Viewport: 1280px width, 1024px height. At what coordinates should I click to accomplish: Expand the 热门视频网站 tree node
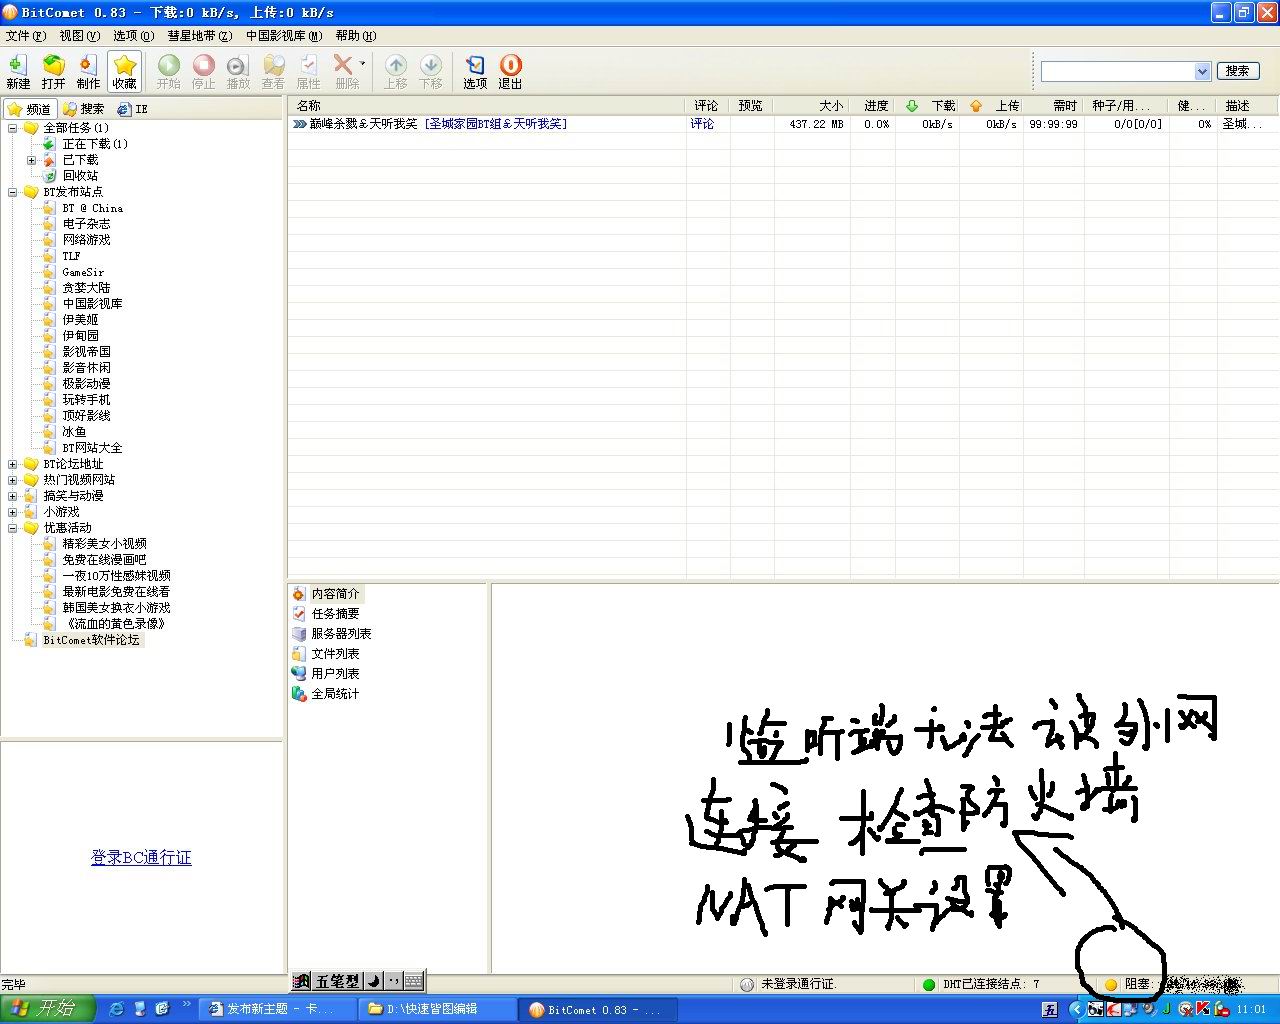click(13, 480)
